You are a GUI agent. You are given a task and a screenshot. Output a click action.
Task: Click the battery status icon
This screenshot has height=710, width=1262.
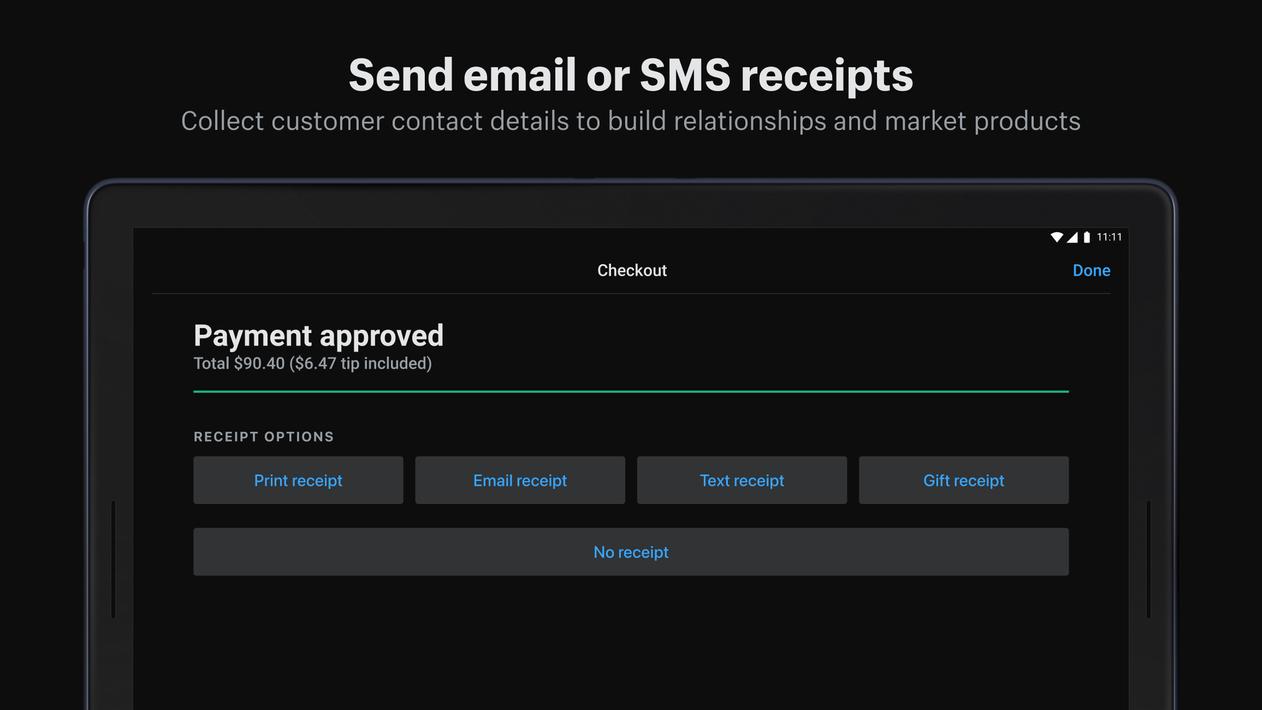1087,237
